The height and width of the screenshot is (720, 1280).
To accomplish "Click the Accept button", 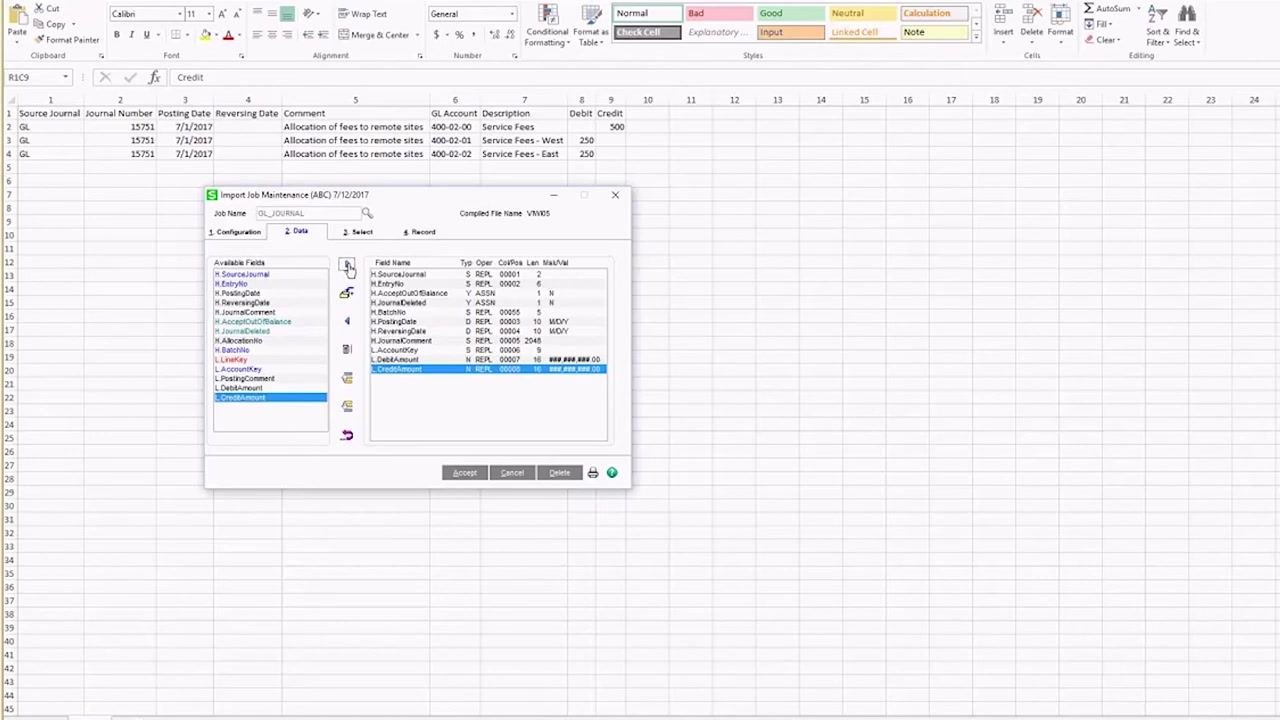I will [465, 472].
